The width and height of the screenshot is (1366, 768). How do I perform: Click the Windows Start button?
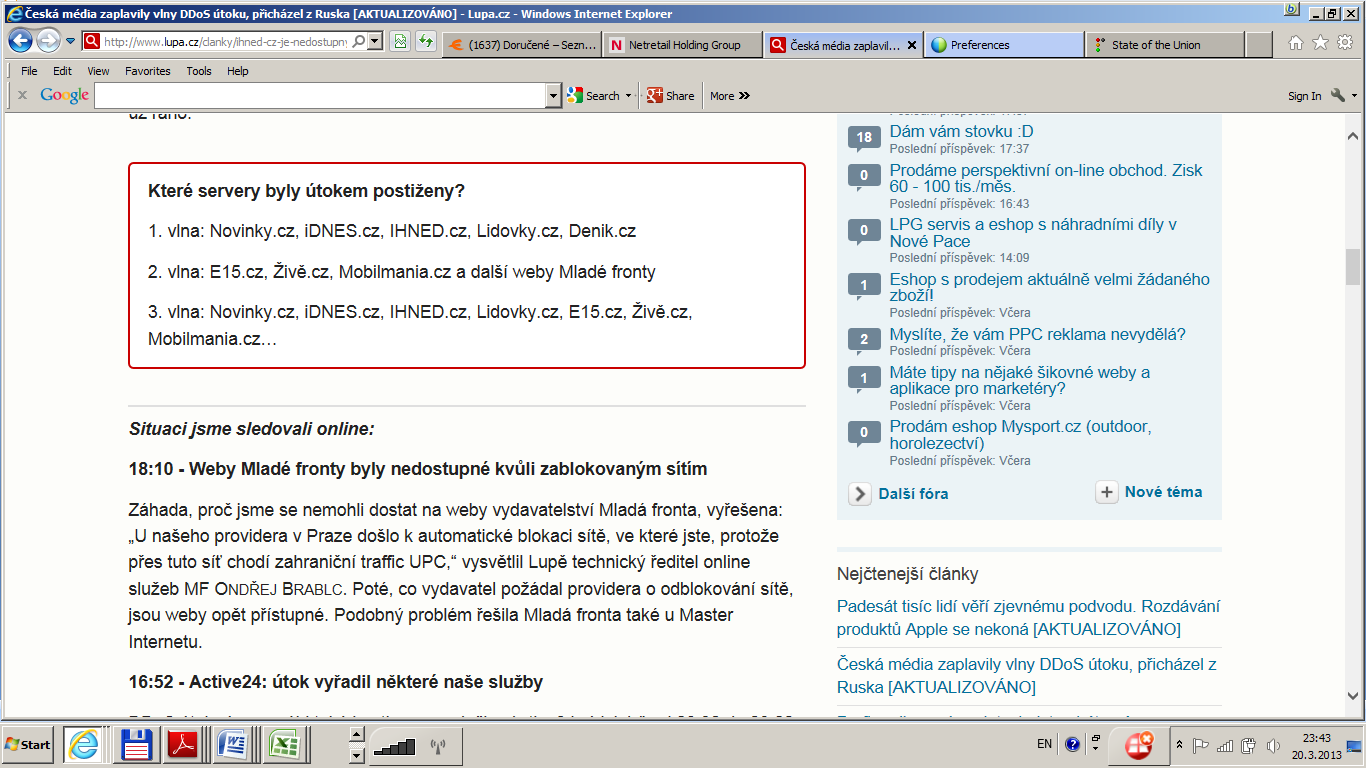click(x=27, y=745)
